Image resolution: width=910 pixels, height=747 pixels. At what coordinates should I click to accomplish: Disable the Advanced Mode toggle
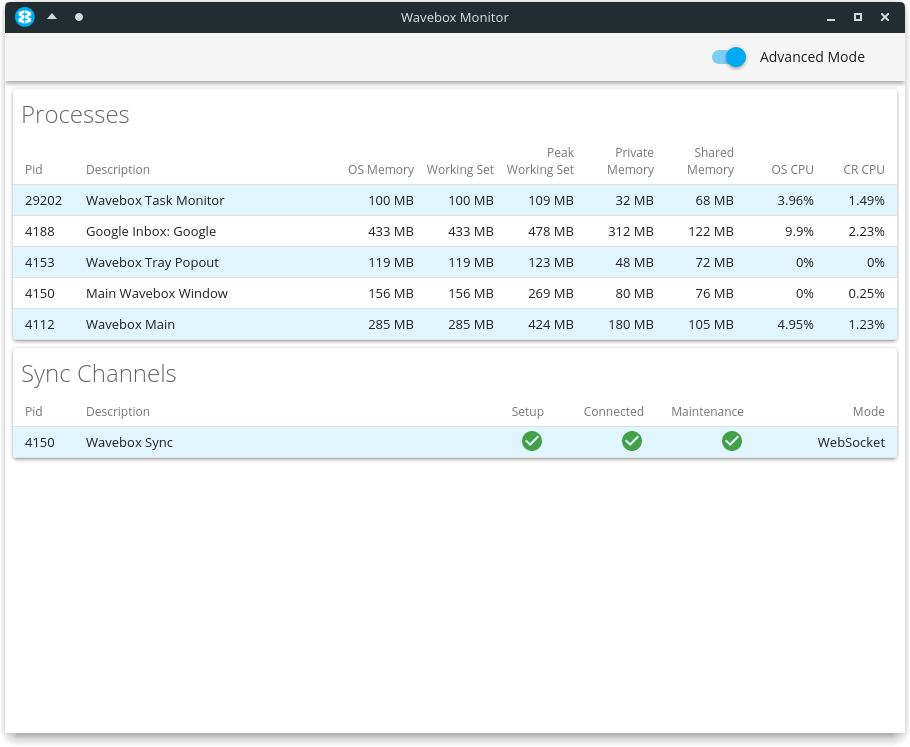pos(728,57)
